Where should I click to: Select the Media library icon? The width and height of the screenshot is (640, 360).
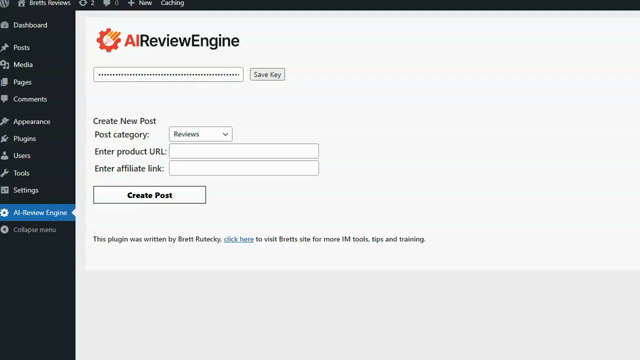coord(4,64)
